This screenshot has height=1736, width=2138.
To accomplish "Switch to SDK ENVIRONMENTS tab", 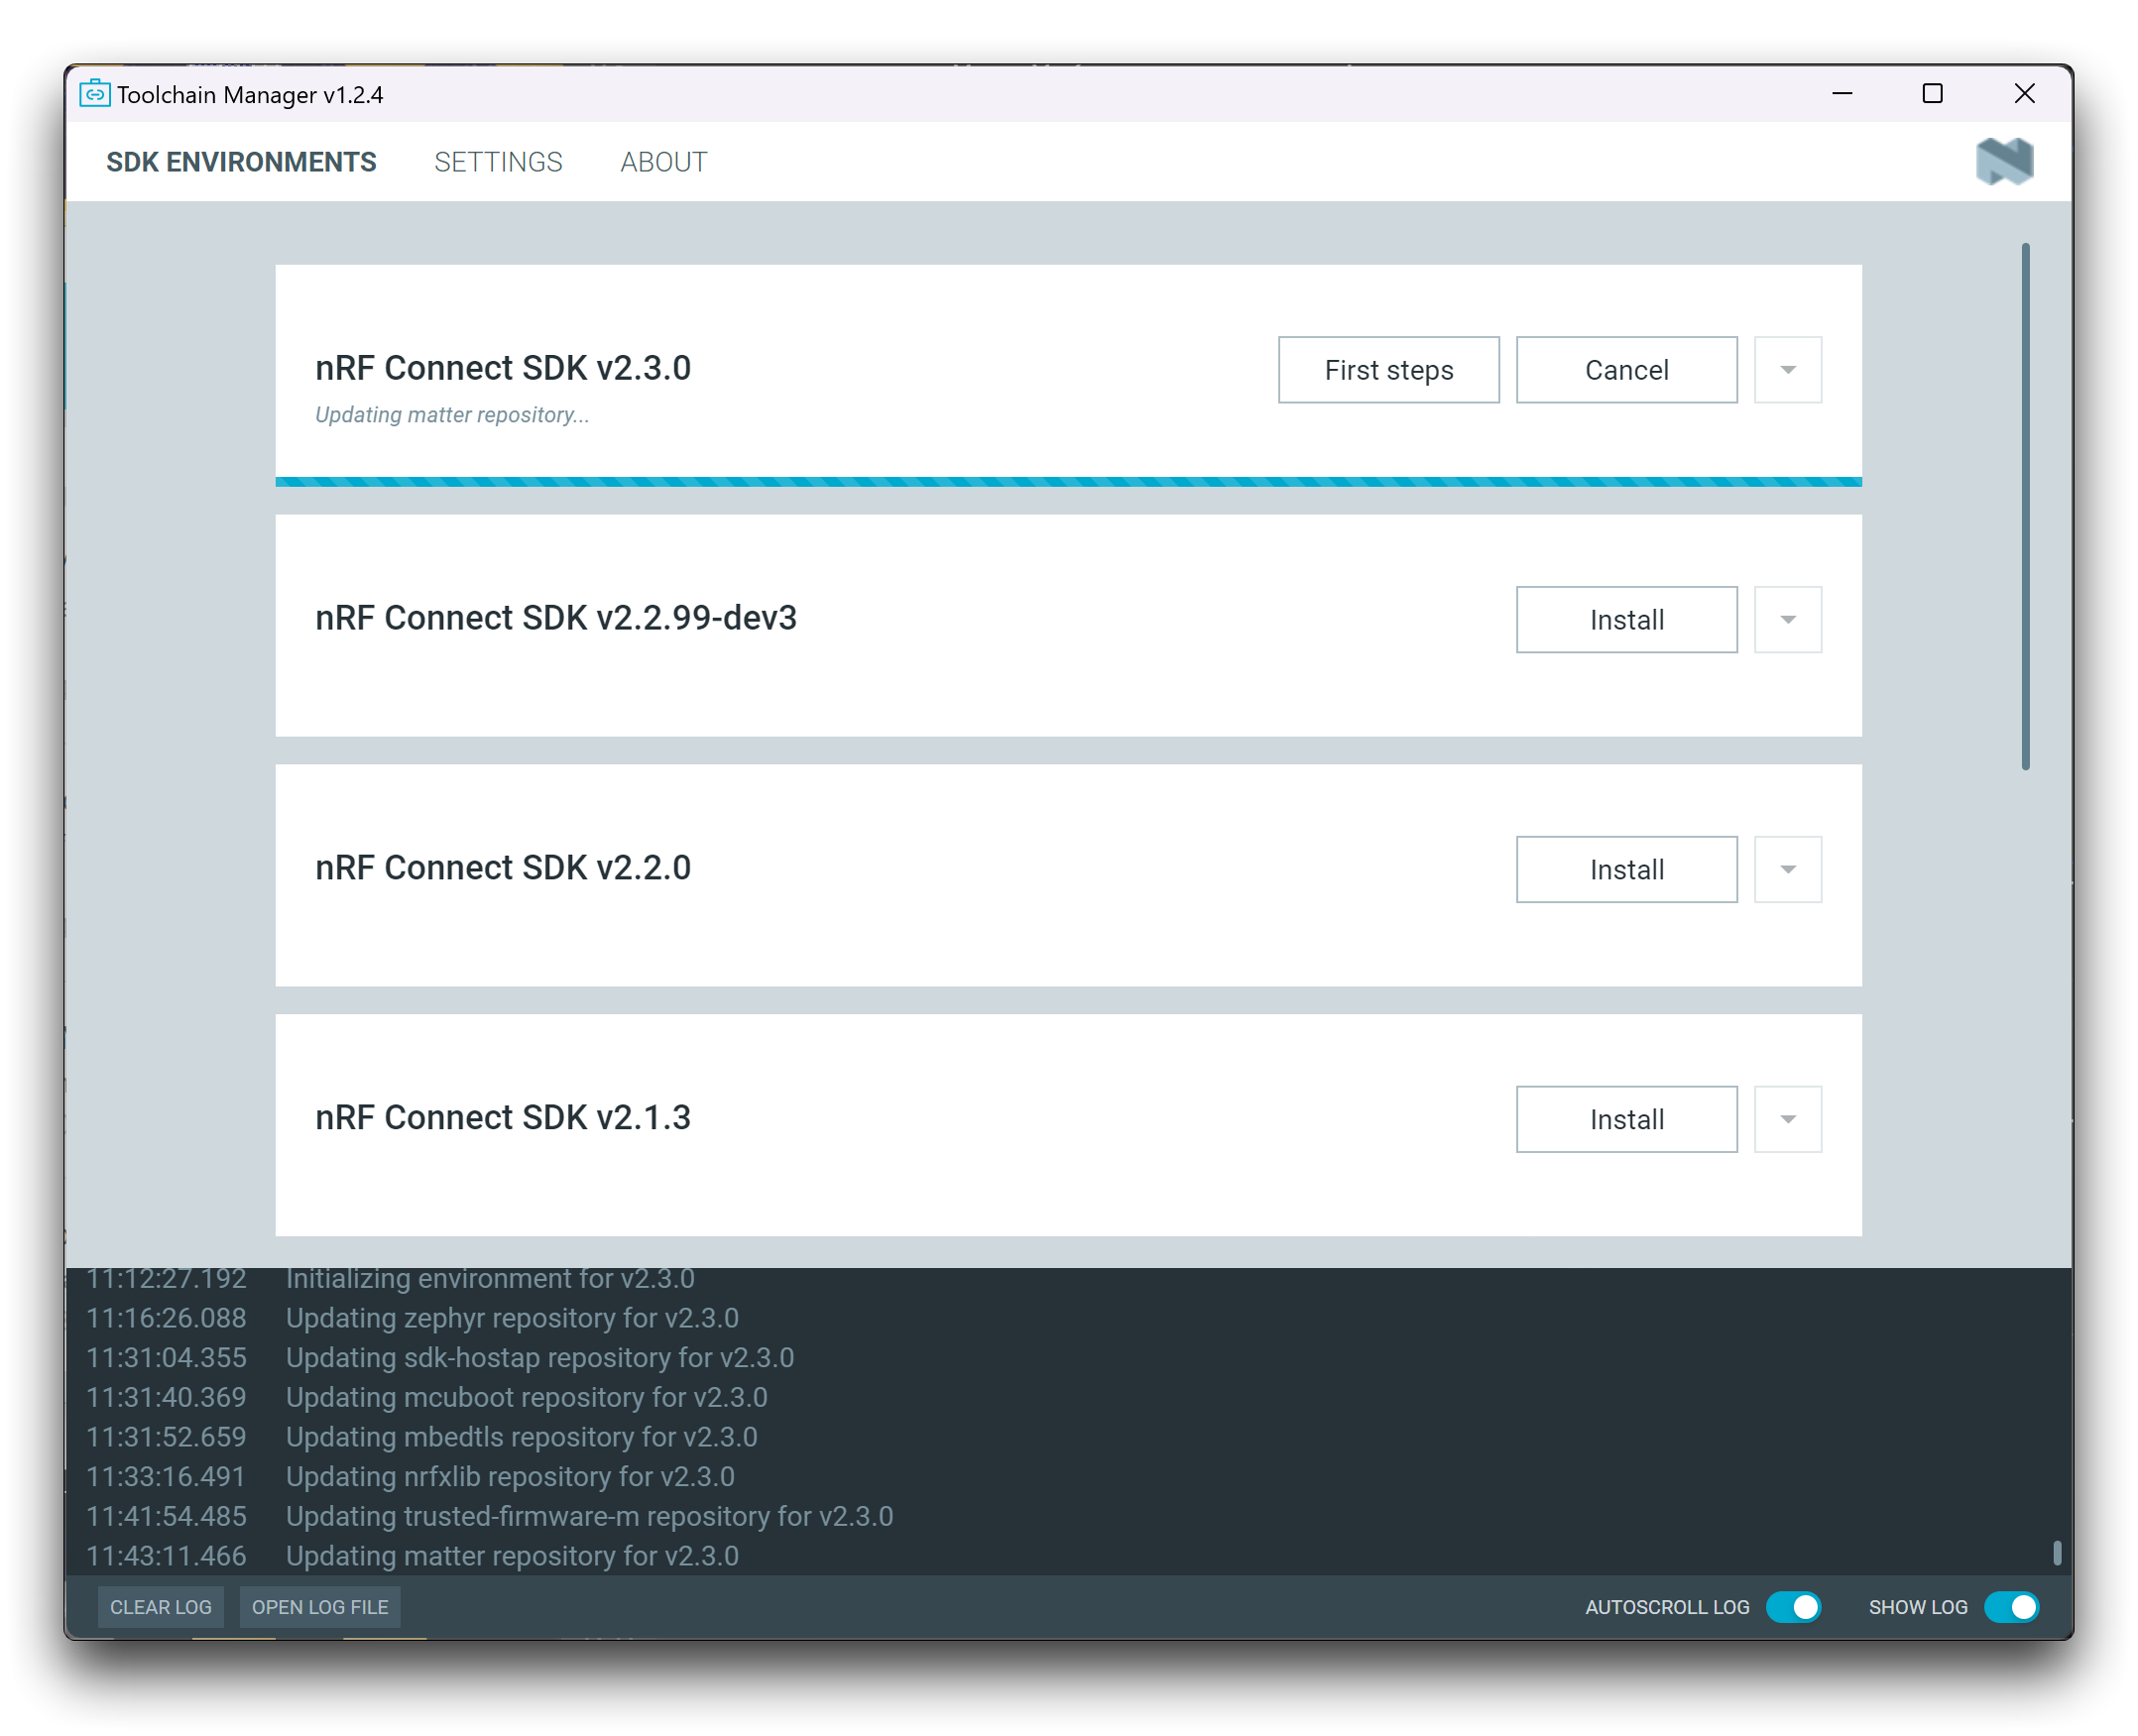I will pyautogui.click(x=241, y=162).
